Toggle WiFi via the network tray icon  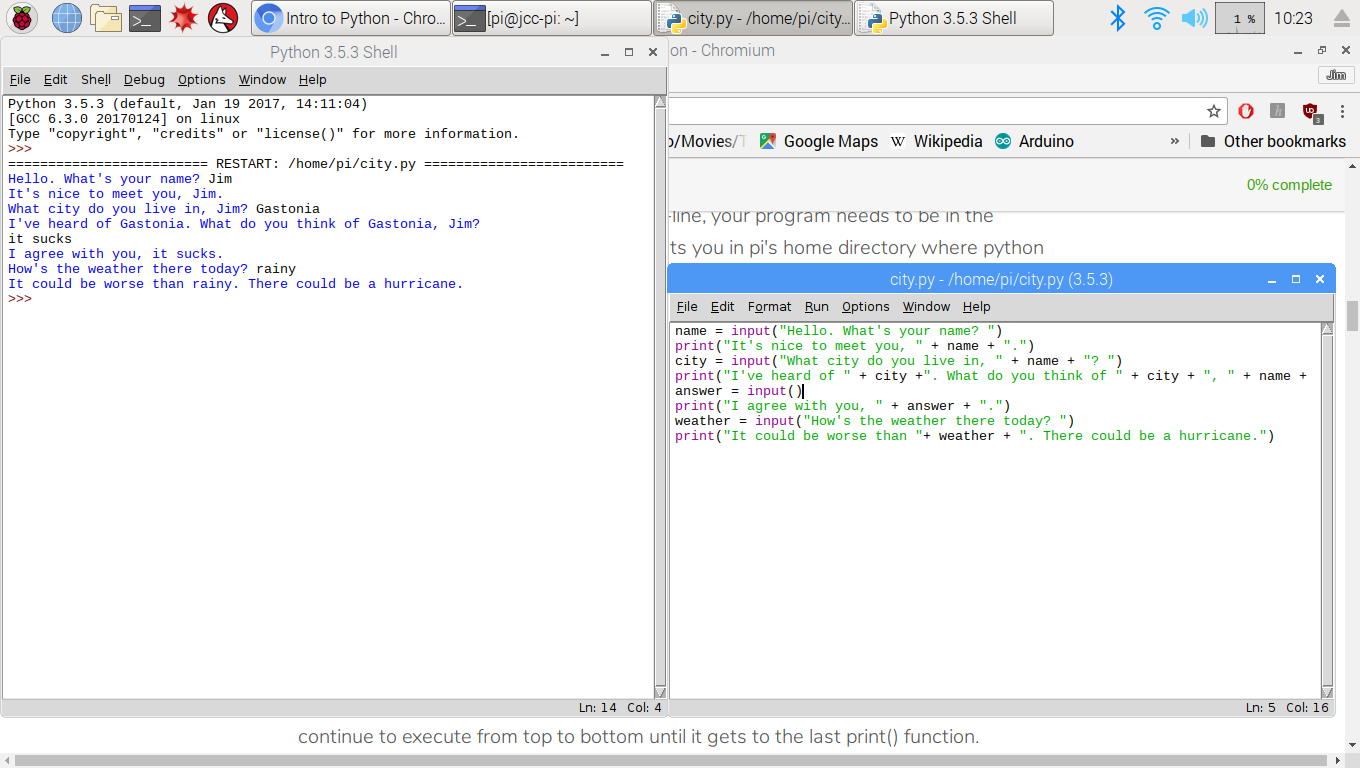(x=1155, y=17)
